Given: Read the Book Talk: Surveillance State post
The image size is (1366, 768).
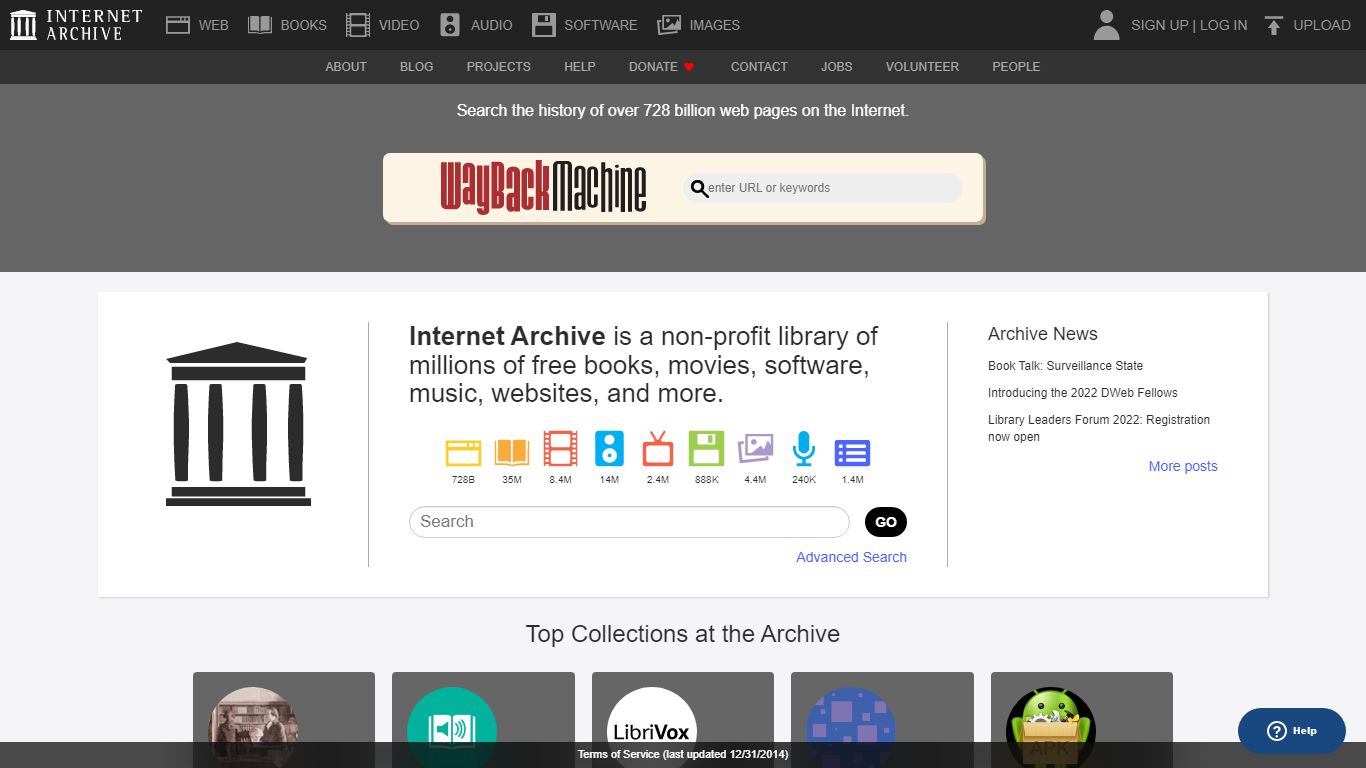Looking at the screenshot, I should click(x=1065, y=366).
